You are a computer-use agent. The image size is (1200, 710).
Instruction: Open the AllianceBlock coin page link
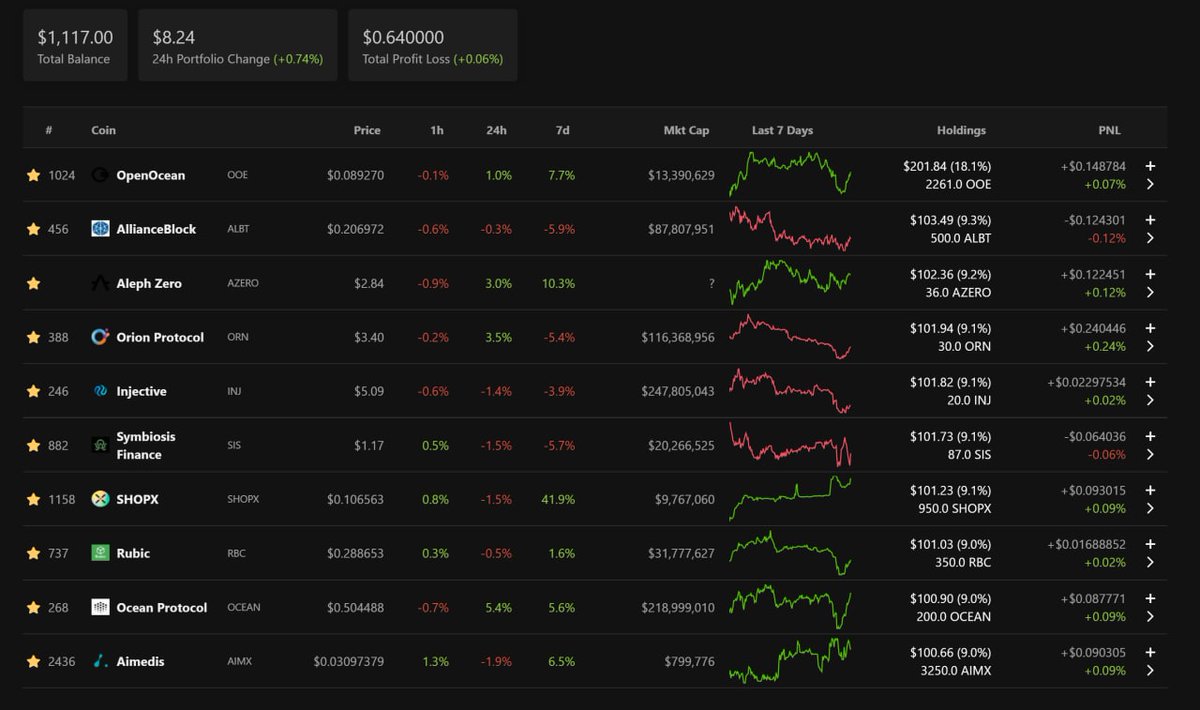[x=156, y=229]
